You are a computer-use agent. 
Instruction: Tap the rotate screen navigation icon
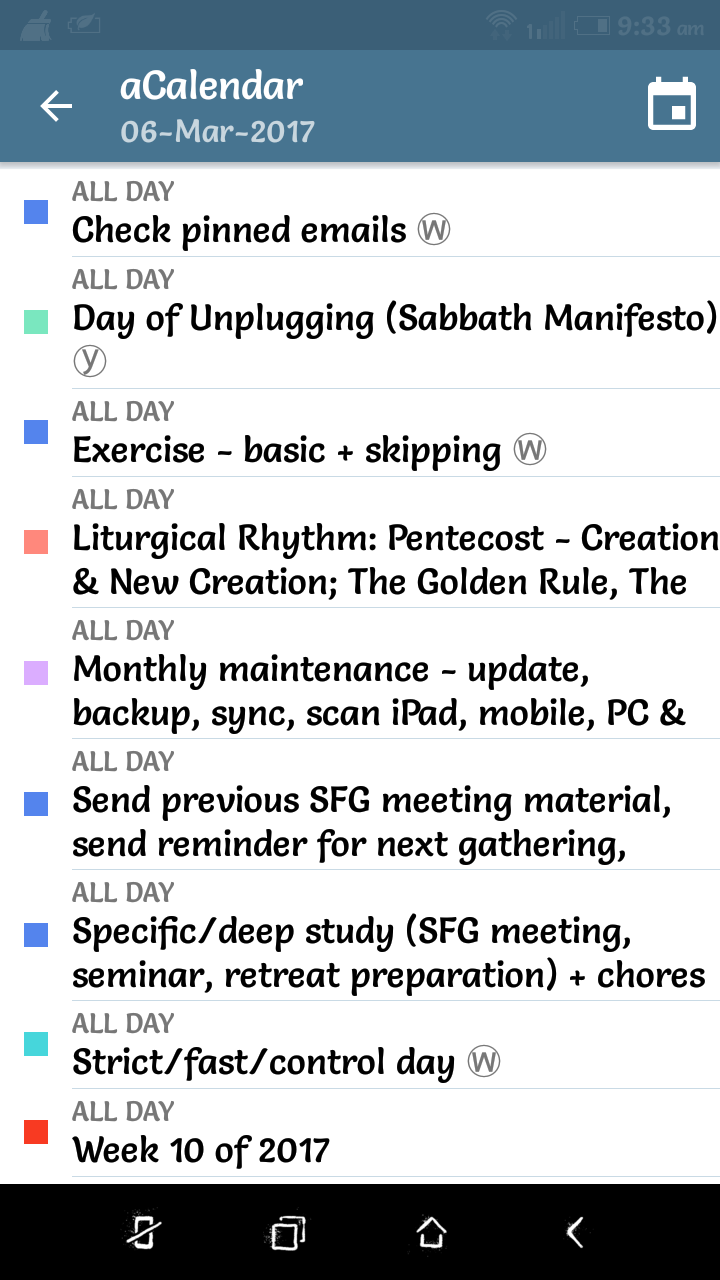point(143,1232)
